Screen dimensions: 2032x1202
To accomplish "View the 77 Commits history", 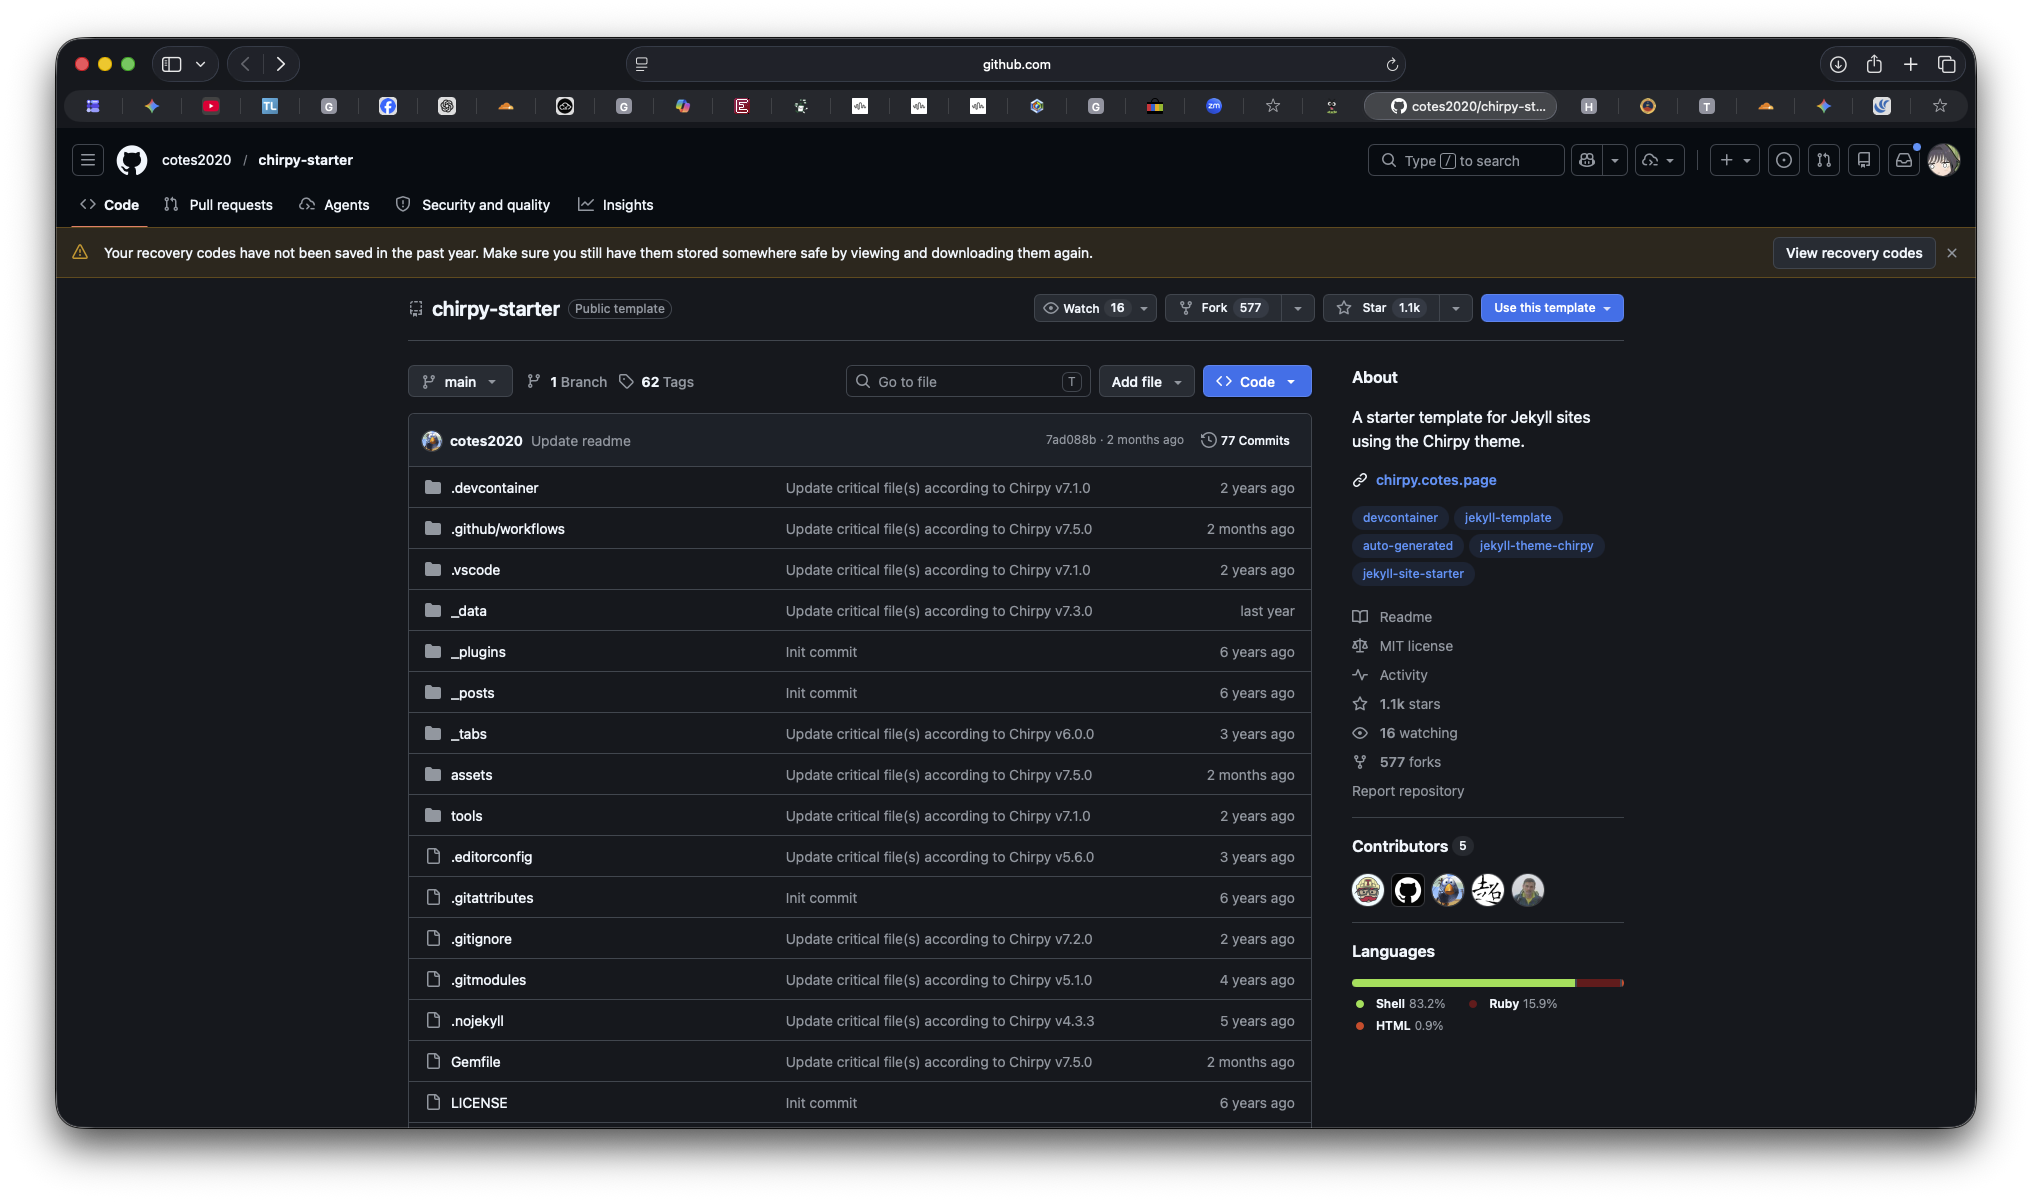I will [1245, 441].
